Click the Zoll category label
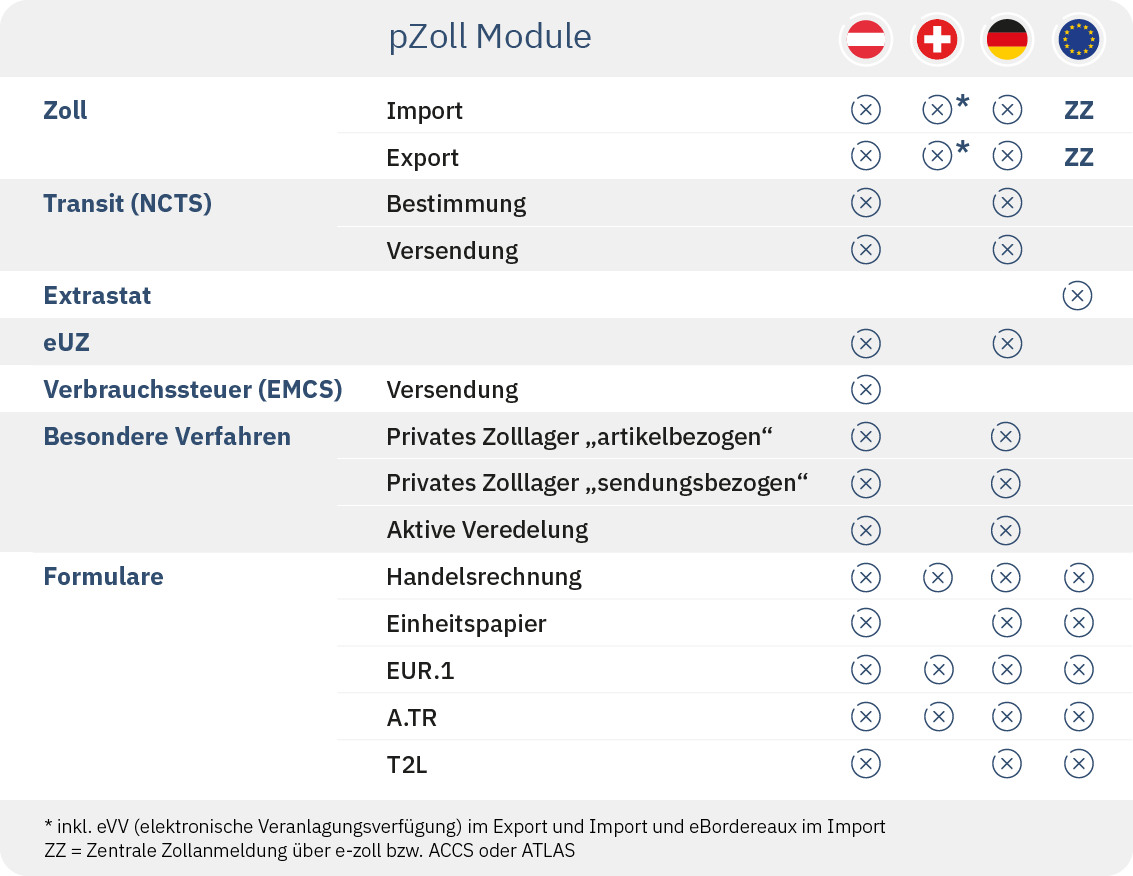This screenshot has height=876, width=1133. (x=65, y=111)
